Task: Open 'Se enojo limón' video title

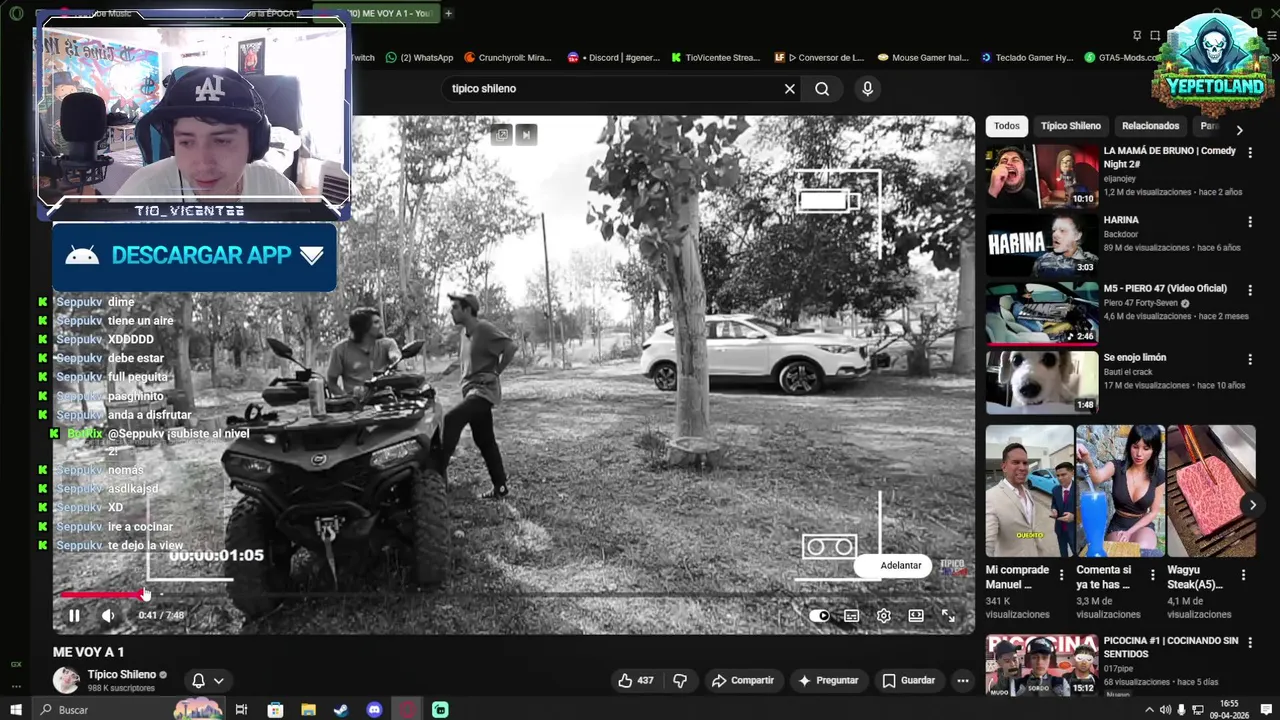Action: pyautogui.click(x=1134, y=358)
